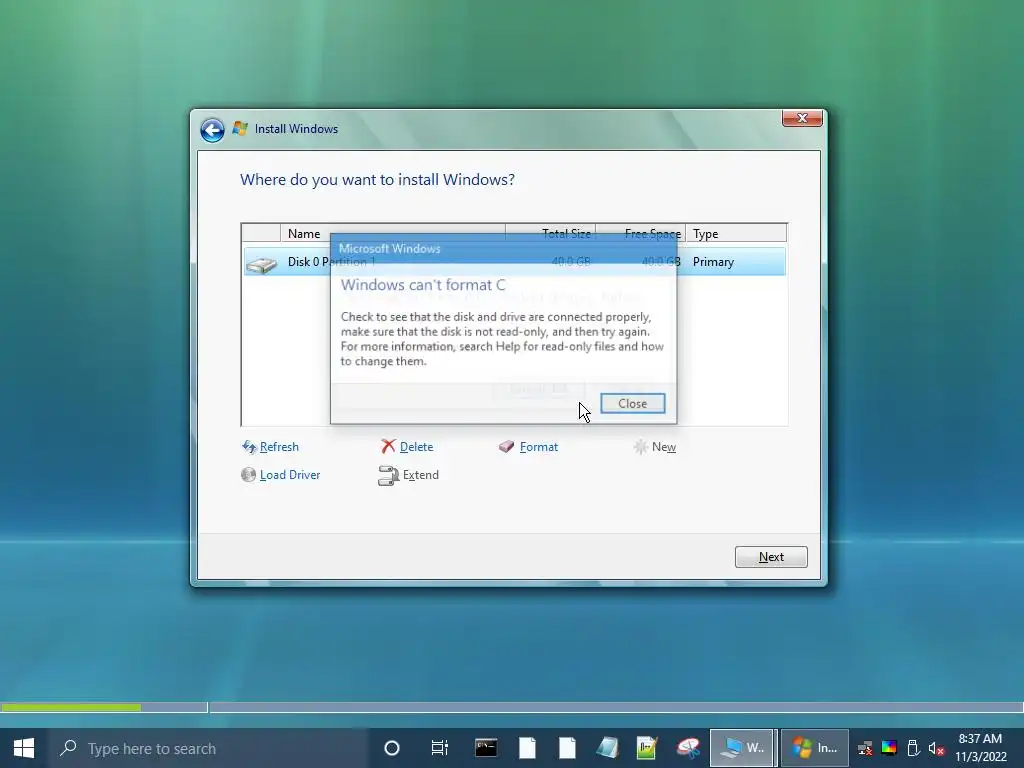Format the selected partition
This screenshot has height=768, width=1024.
tap(528, 447)
